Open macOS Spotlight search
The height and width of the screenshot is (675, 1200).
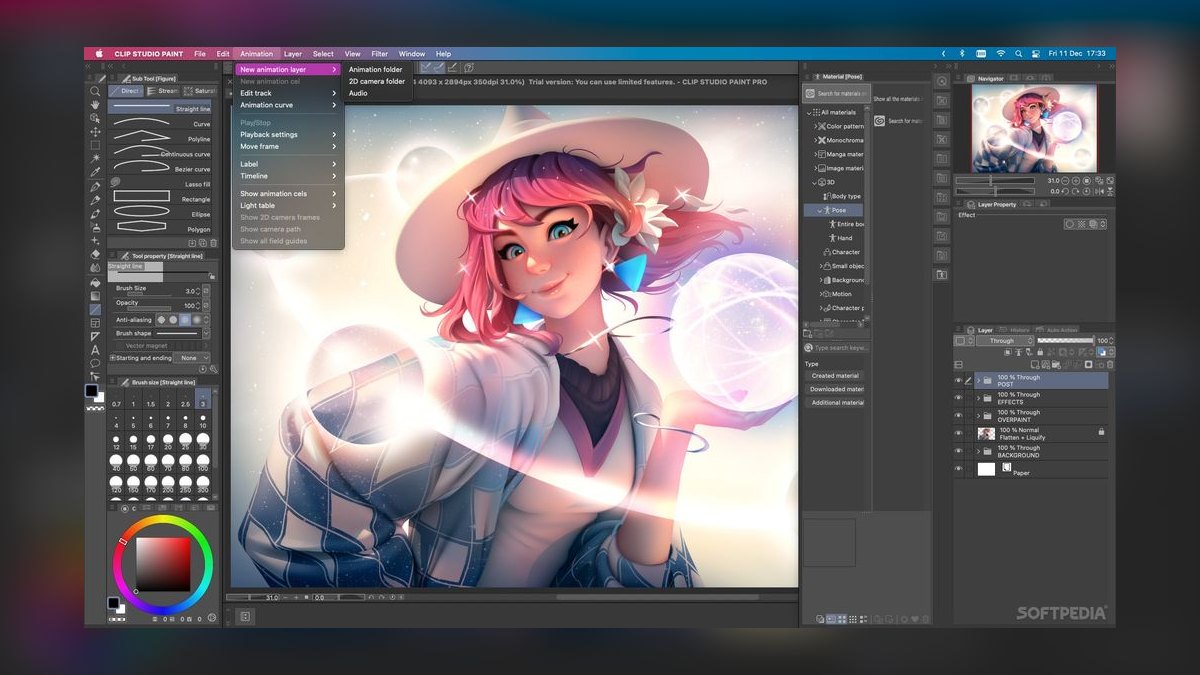coord(1020,54)
